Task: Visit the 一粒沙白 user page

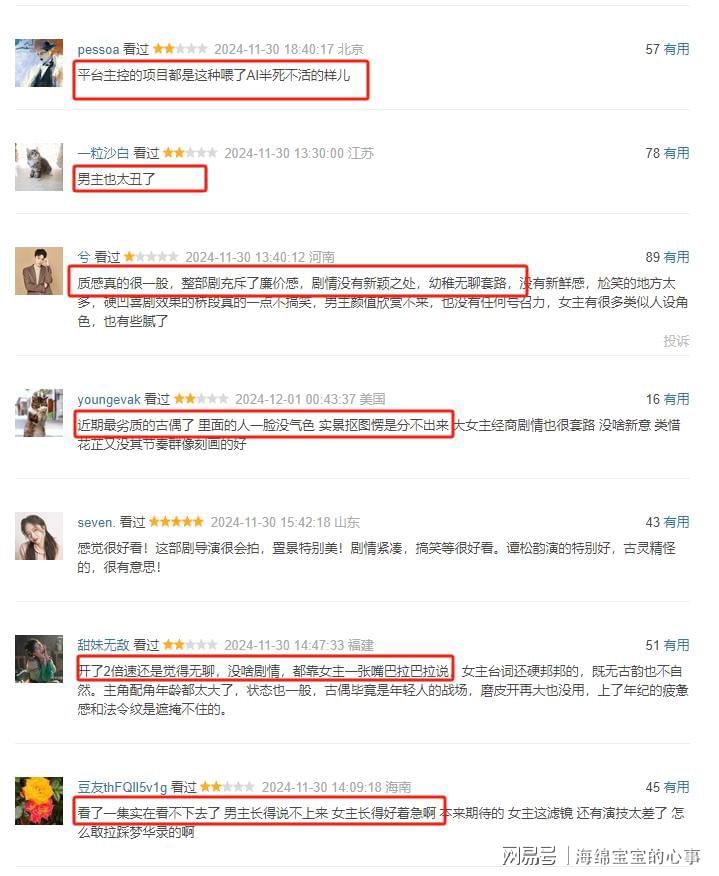Action: point(103,153)
